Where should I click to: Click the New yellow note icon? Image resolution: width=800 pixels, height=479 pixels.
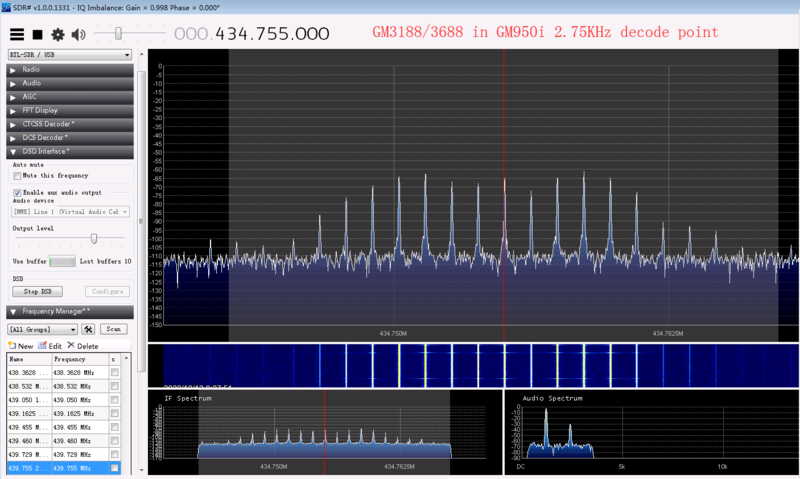coord(12,345)
